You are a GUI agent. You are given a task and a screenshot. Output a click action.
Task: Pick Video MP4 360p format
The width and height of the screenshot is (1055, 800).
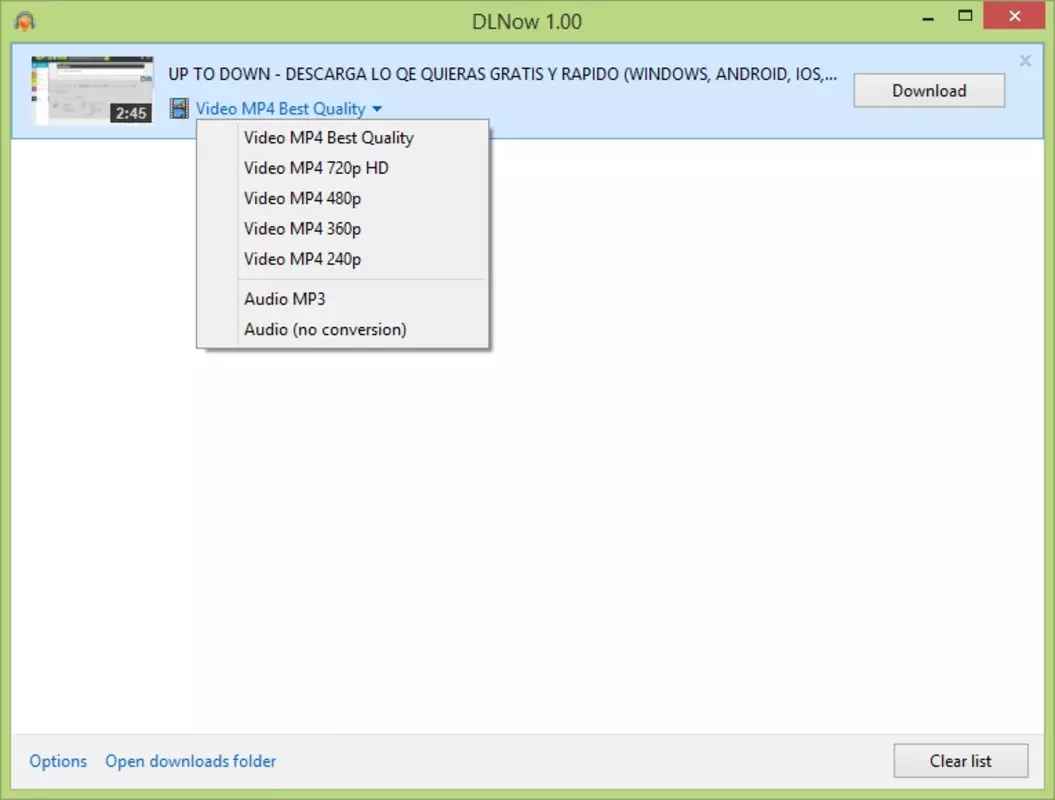343,229
